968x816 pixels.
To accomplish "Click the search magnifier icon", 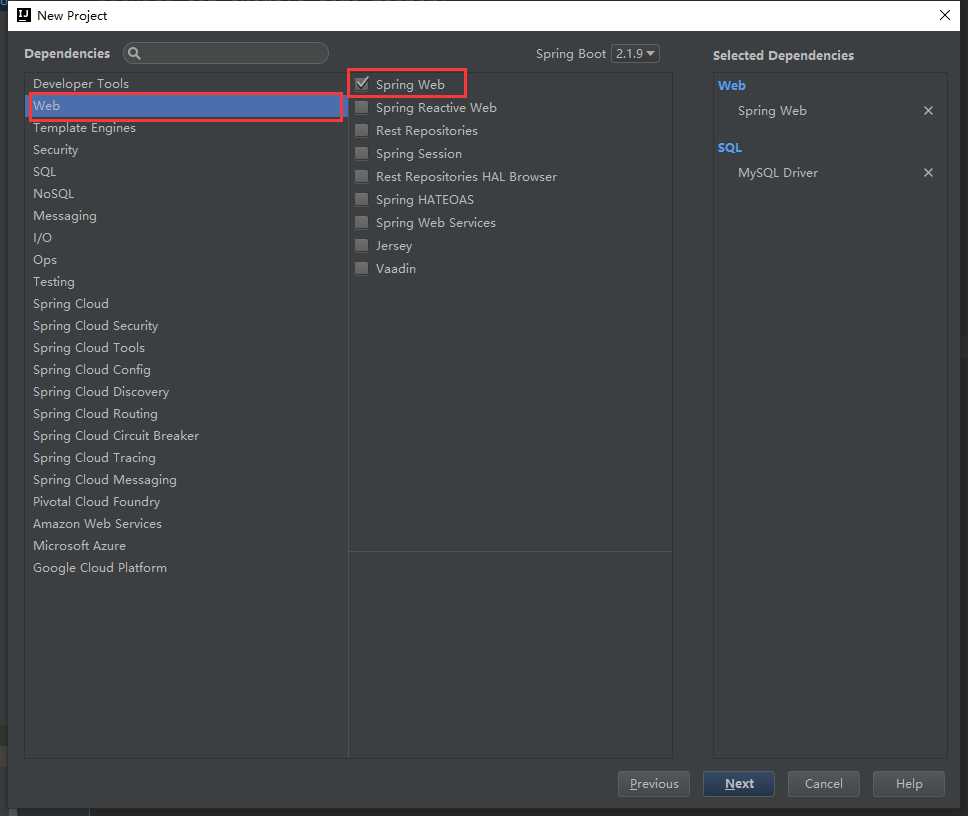I will click(134, 54).
